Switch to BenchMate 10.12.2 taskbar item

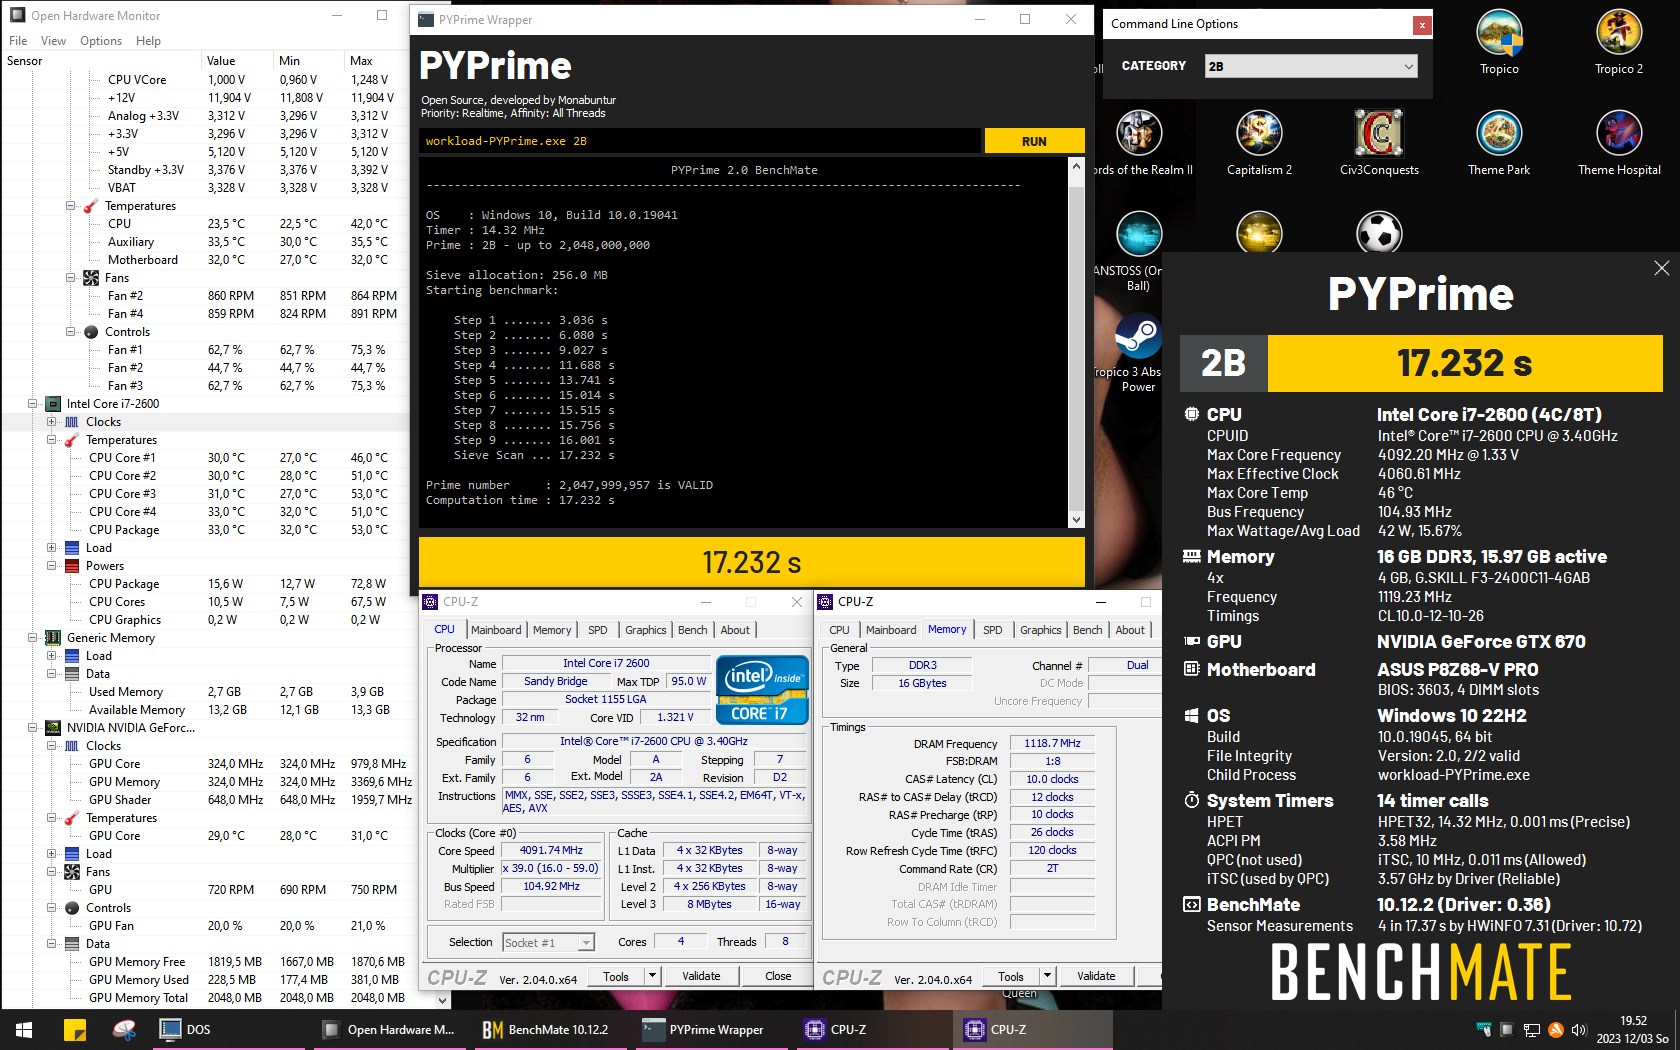548,1029
